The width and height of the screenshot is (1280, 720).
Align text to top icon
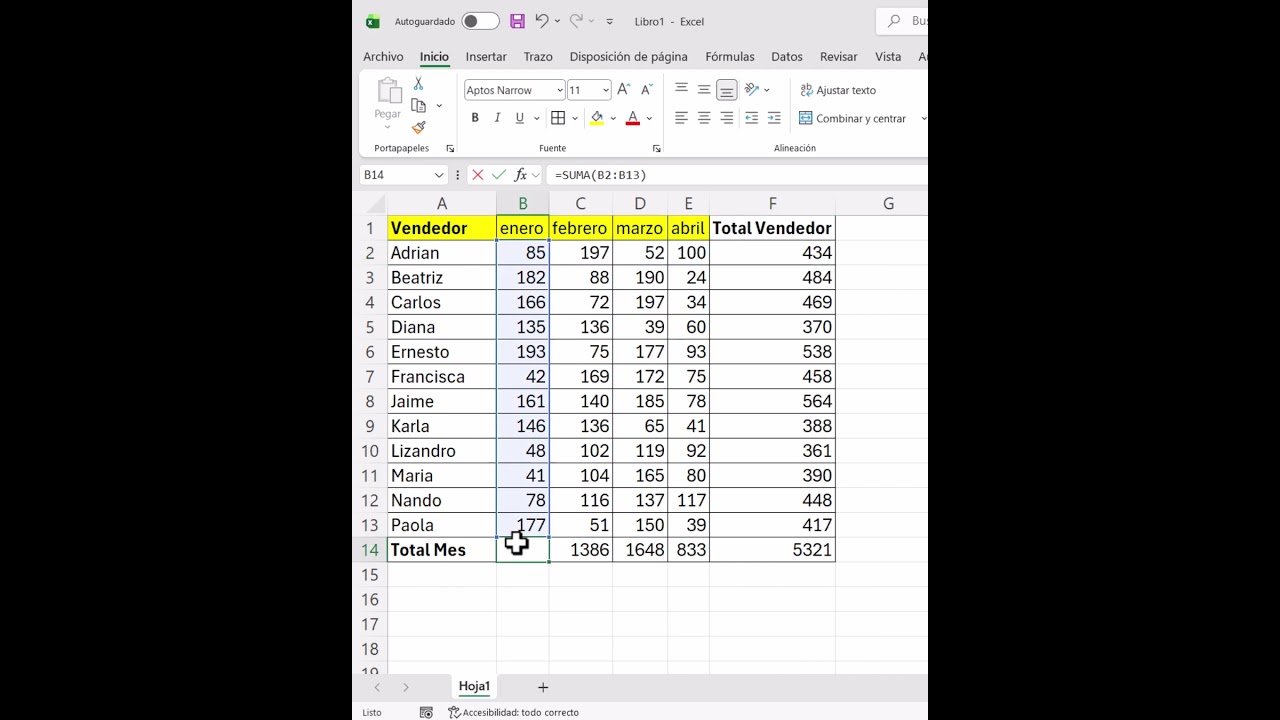click(681, 90)
